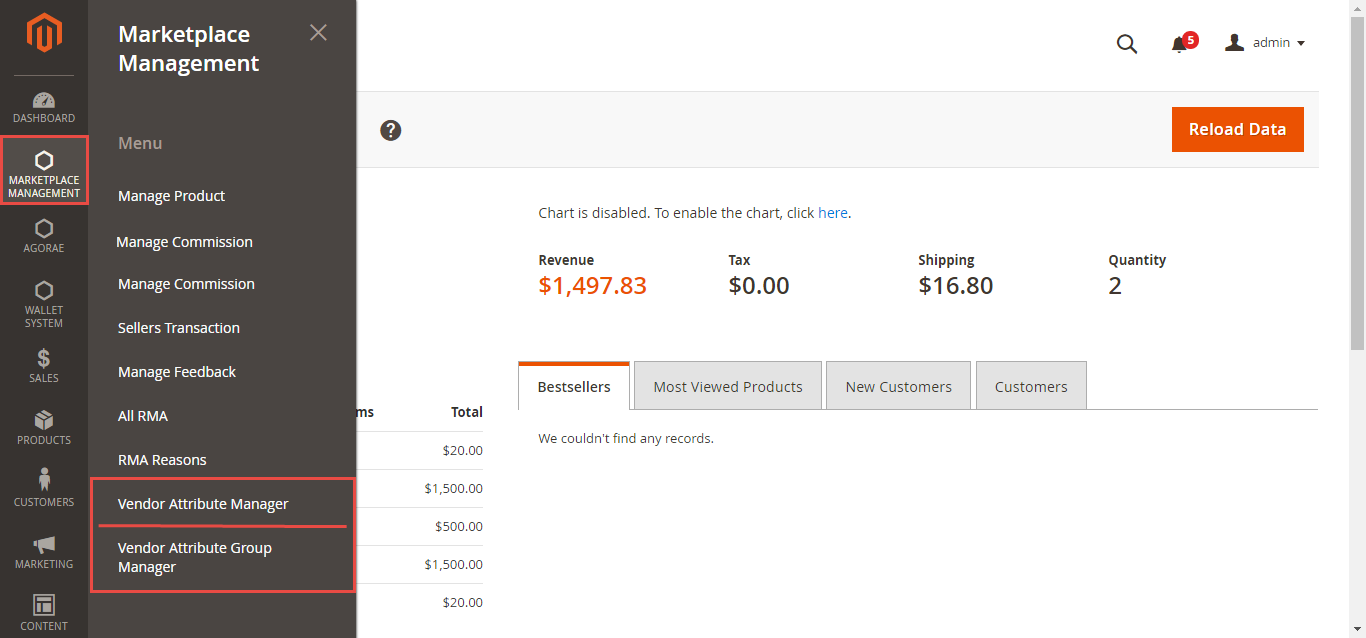Click the help question mark icon
Screen dimensions: 1366x638
coord(391,130)
